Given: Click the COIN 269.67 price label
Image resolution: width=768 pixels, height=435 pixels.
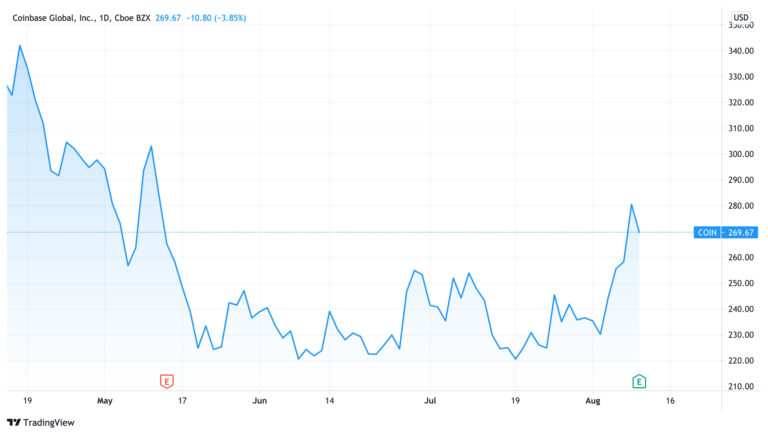Looking at the screenshot, I should 725,232.
